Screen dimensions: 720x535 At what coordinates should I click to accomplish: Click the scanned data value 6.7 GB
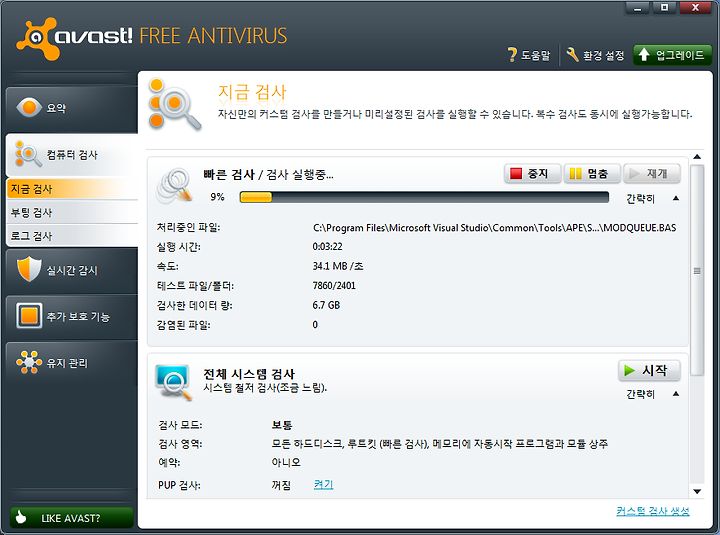pos(326,305)
